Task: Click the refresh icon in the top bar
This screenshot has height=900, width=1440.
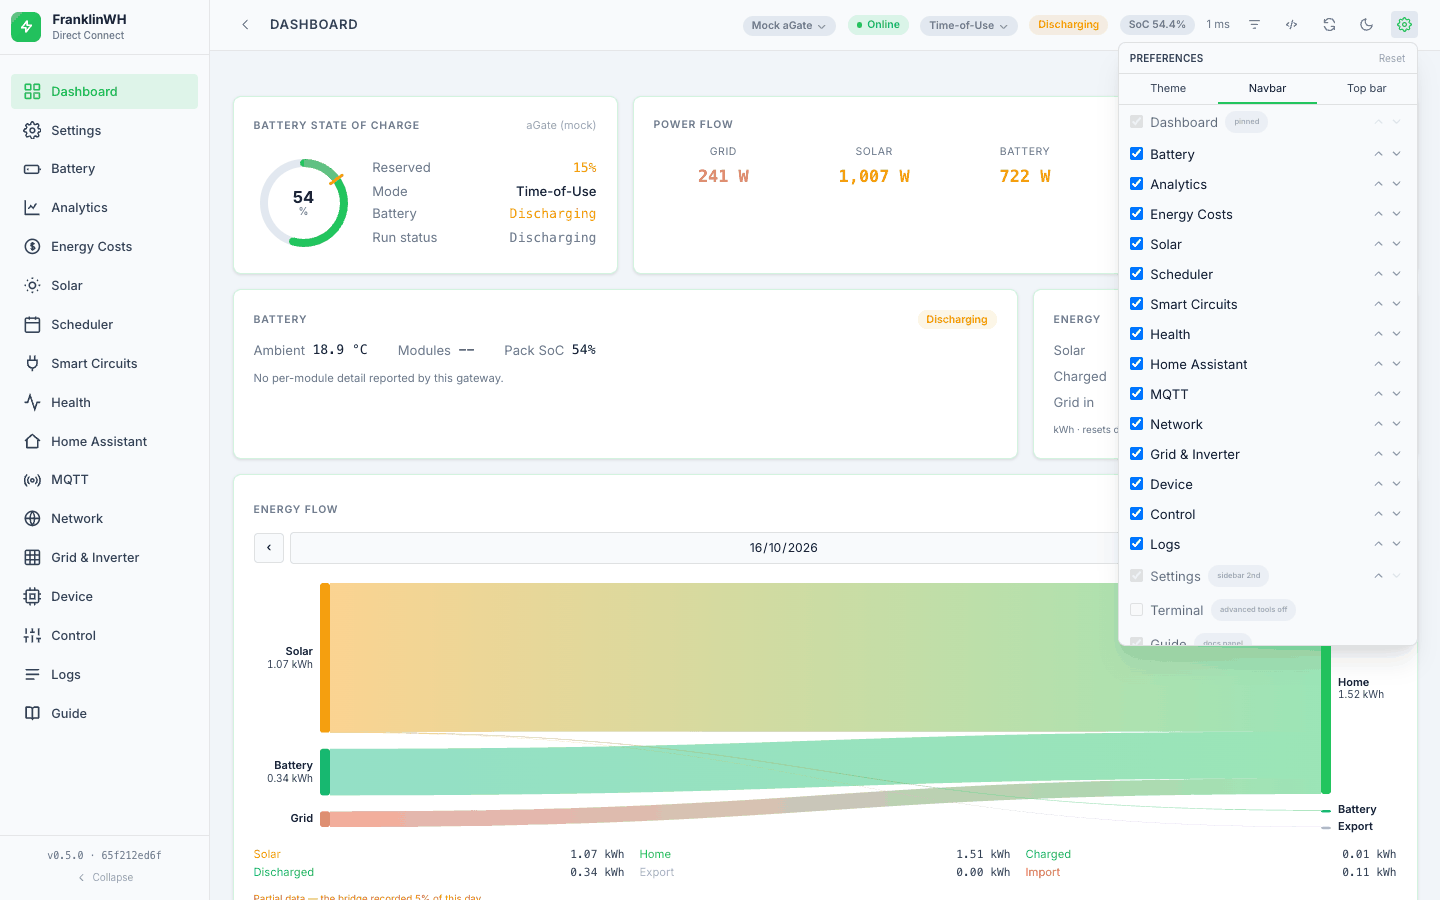Action: (1329, 25)
